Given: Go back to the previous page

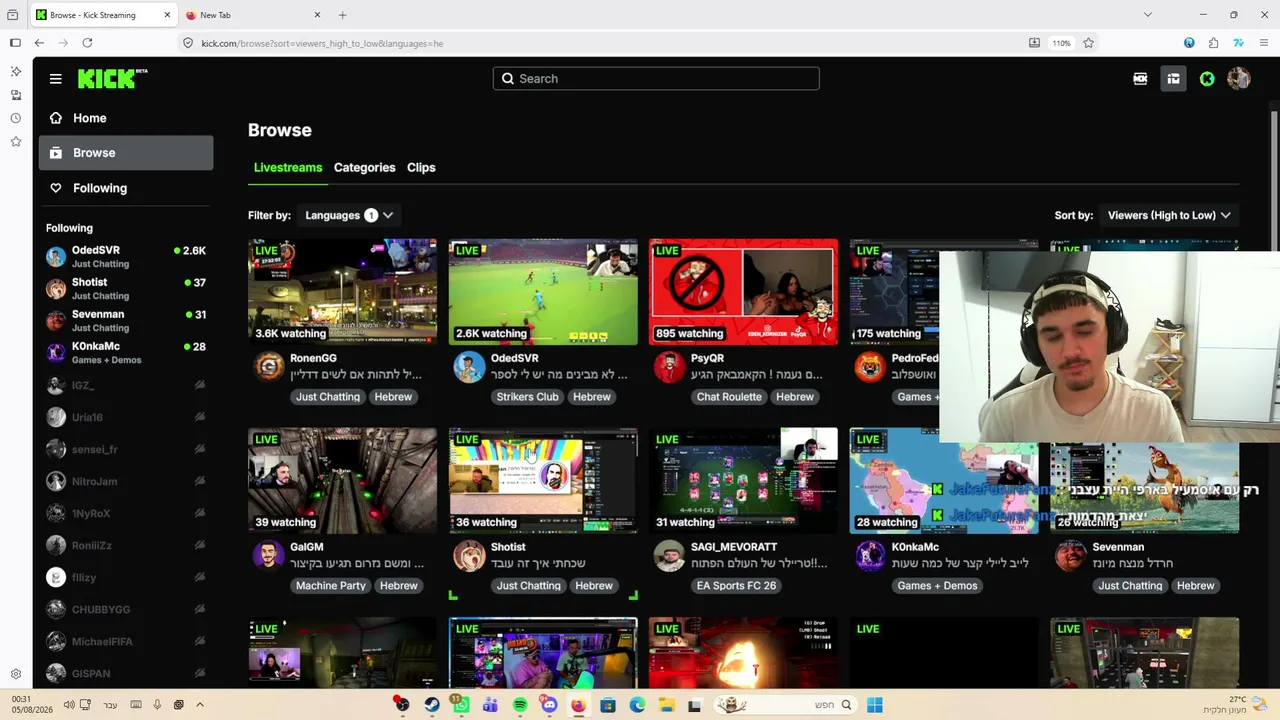Looking at the screenshot, I should click(39, 43).
